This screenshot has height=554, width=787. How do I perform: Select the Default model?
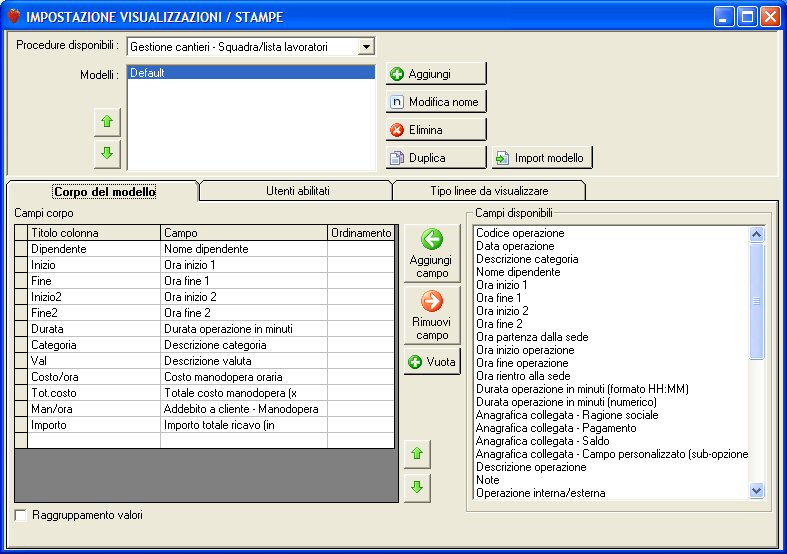click(251, 72)
